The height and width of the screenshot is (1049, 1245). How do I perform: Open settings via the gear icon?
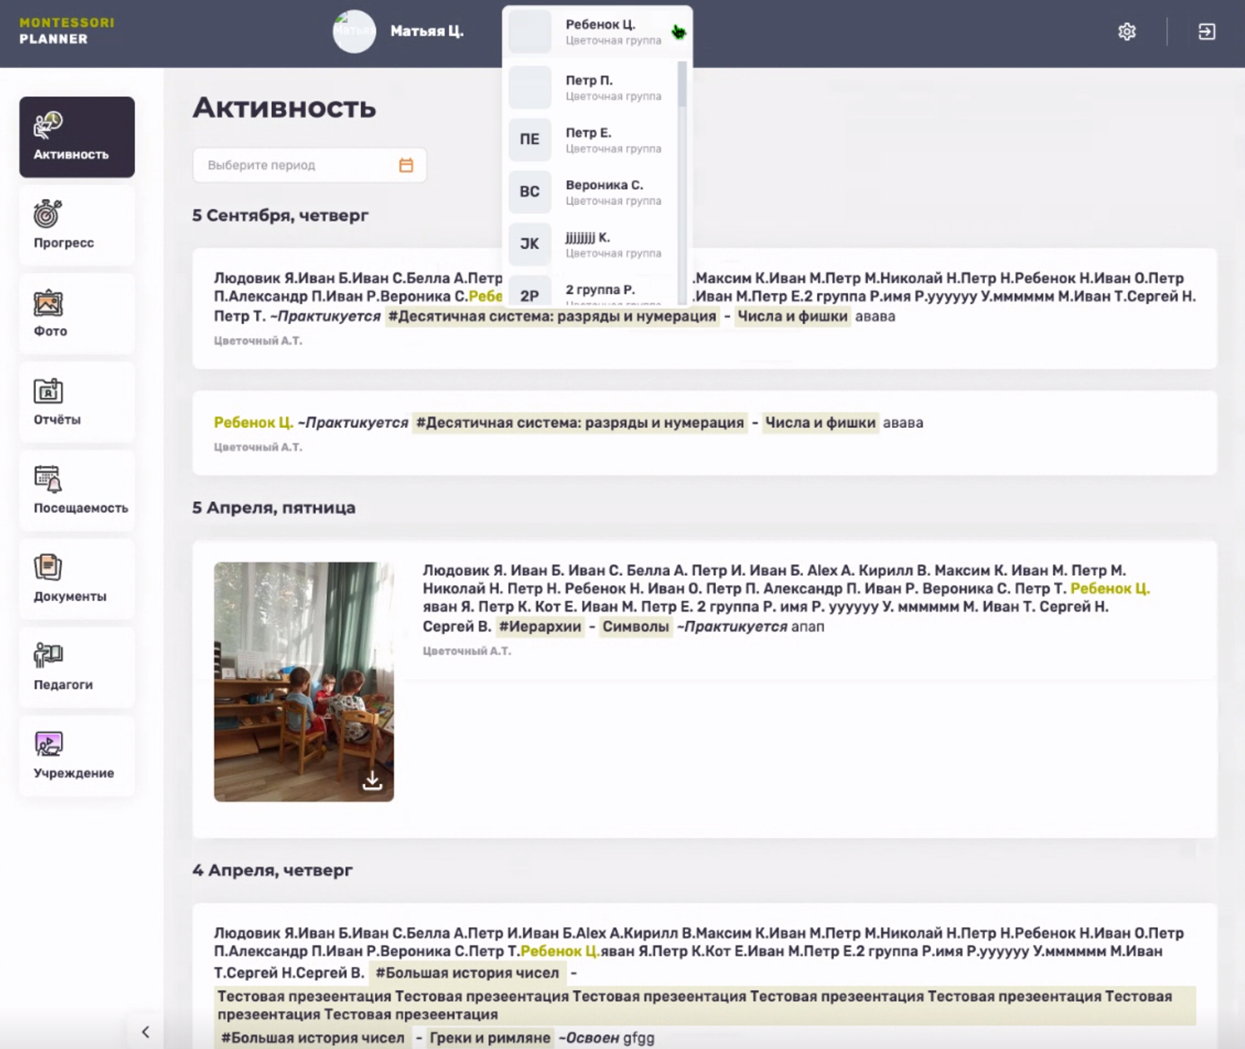point(1127,32)
